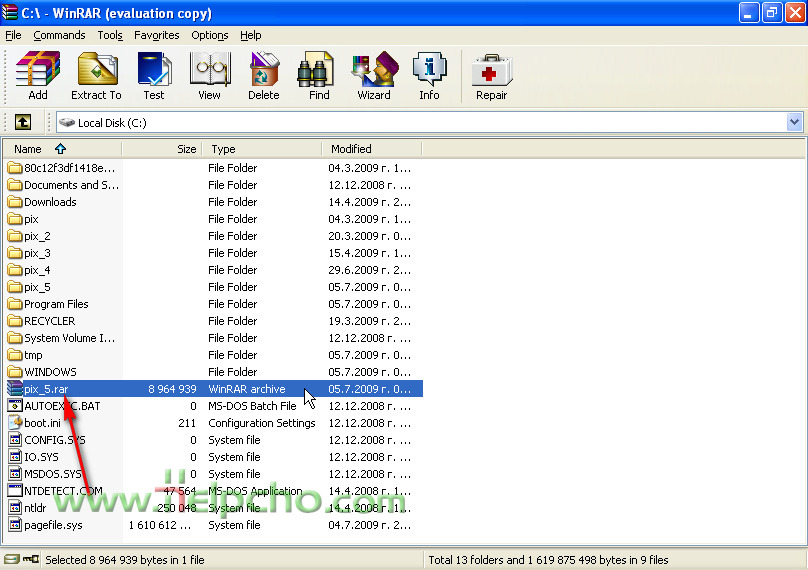Click the drive icon in status bar
Image resolution: width=808 pixels, height=570 pixels.
click(x=11, y=559)
